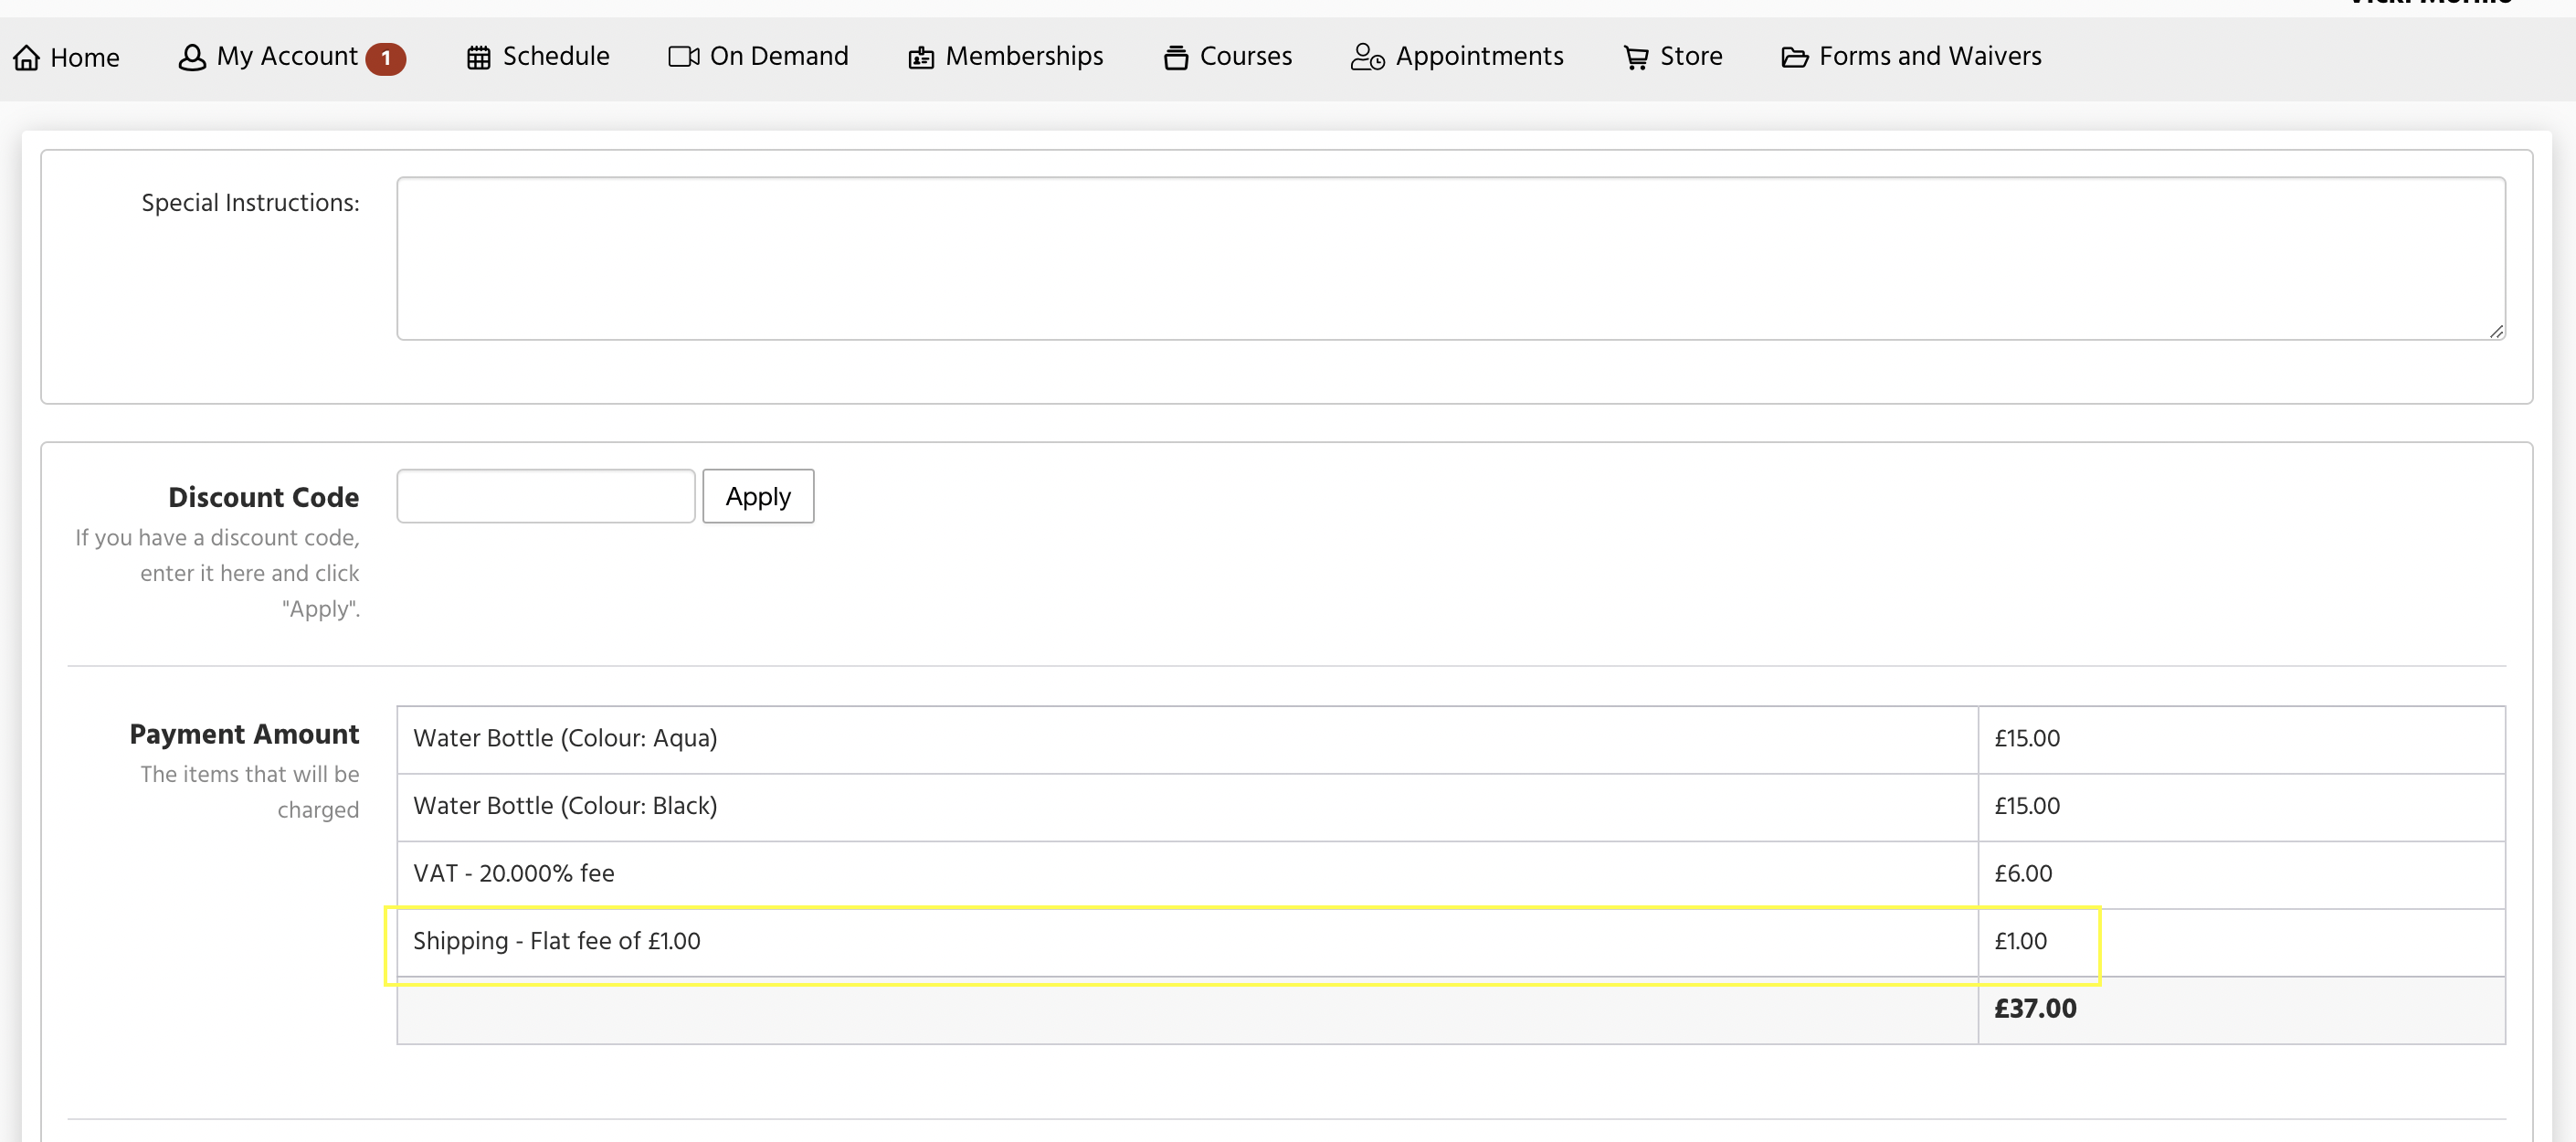The height and width of the screenshot is (1142, 2576).
Task: Click the red notification badge on My Account
Action: [x=385, y=59]
